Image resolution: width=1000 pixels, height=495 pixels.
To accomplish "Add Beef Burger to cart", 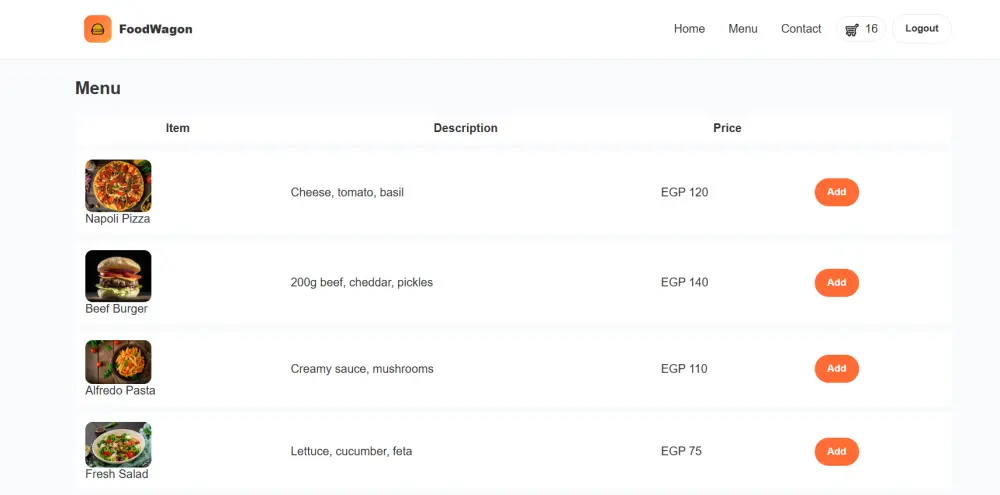I will [836, 283].
